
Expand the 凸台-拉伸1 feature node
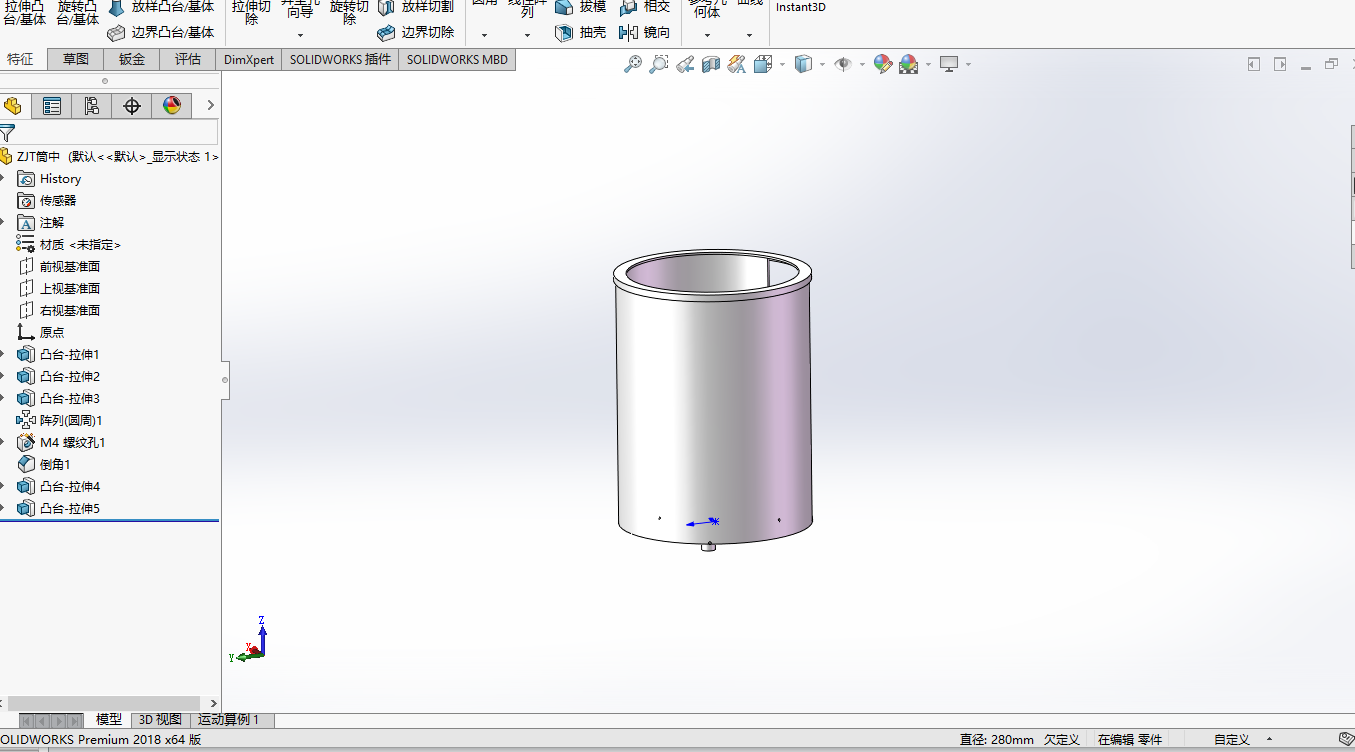coord(3,354)
